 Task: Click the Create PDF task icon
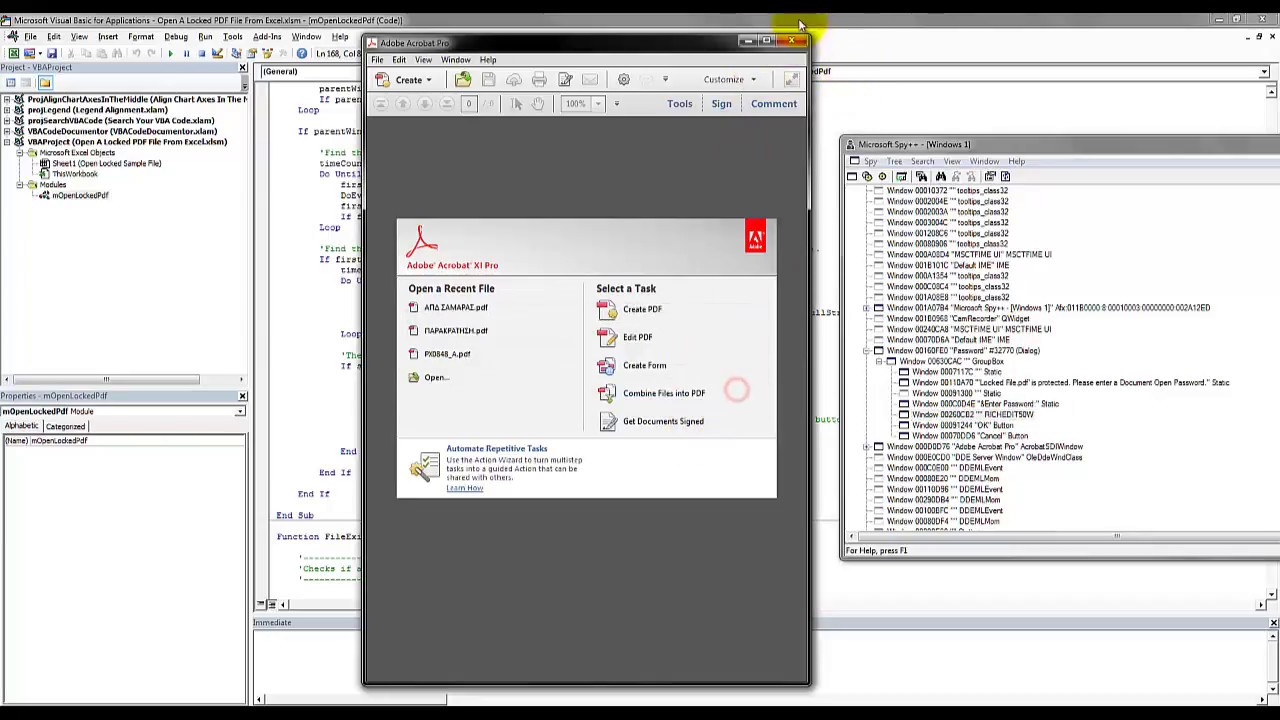point(607,309)
